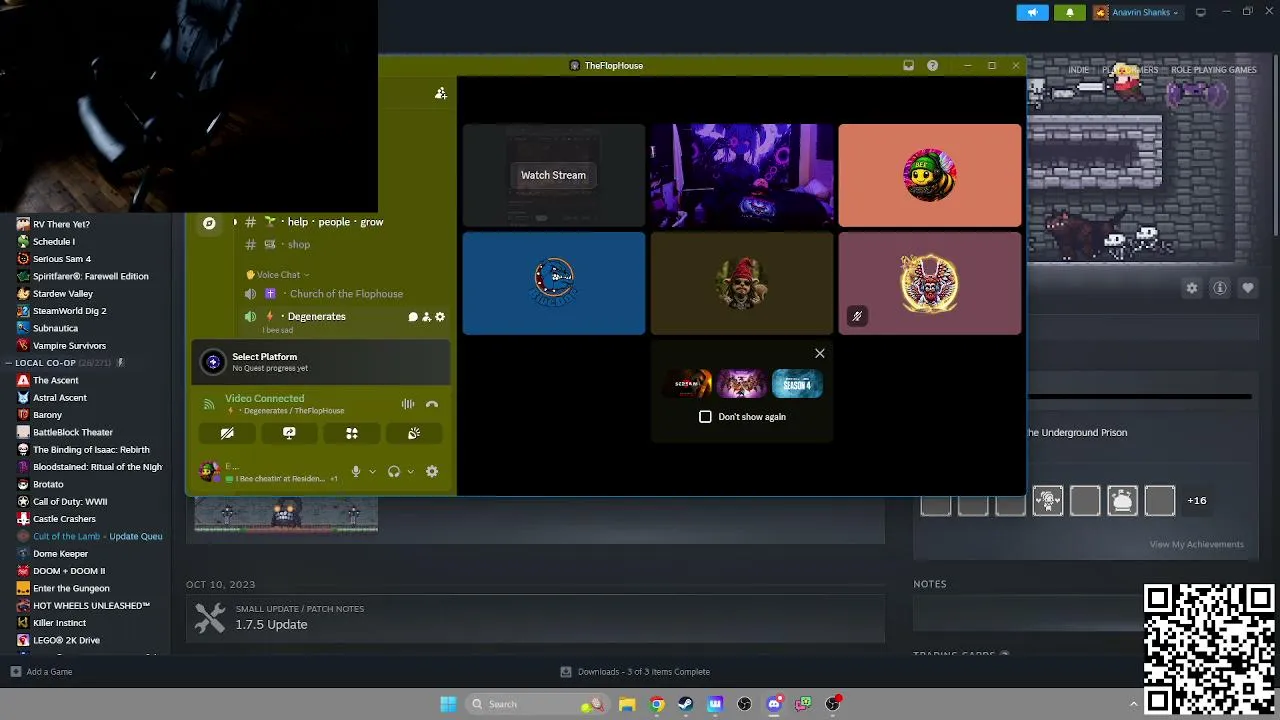Click the Windows Start button

pos(448,704)
